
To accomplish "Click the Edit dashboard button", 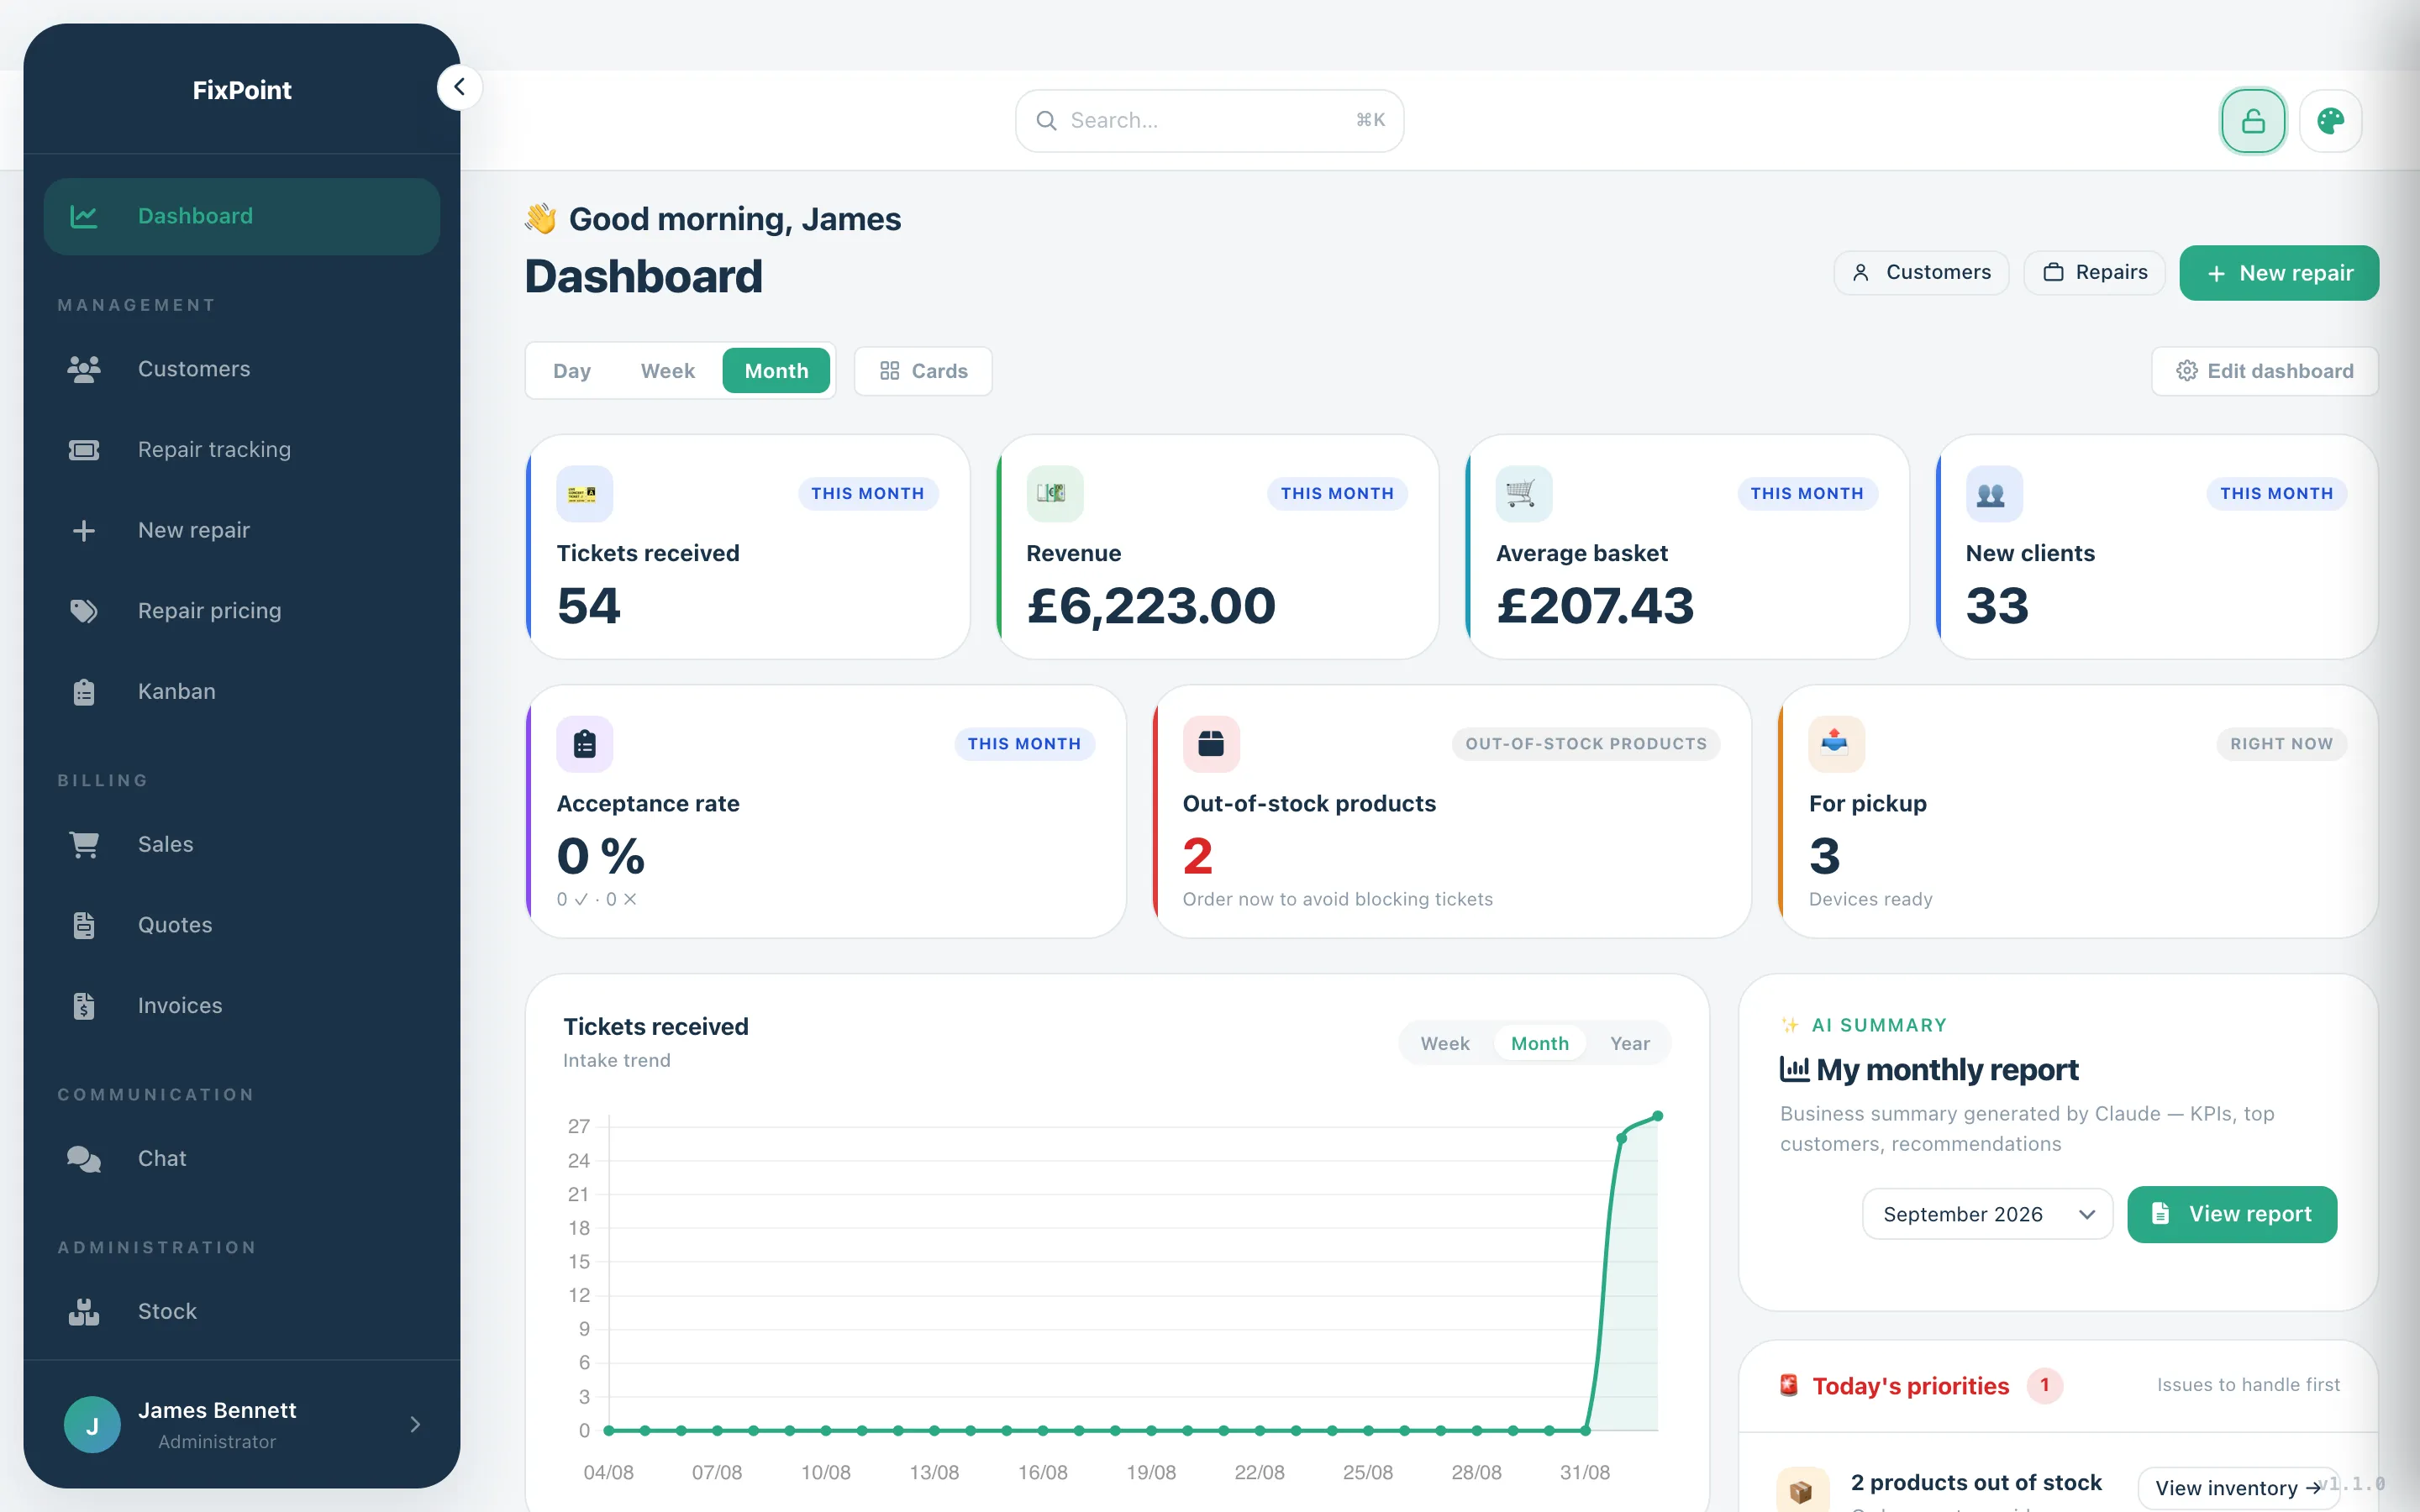I will coord(2265,371).
